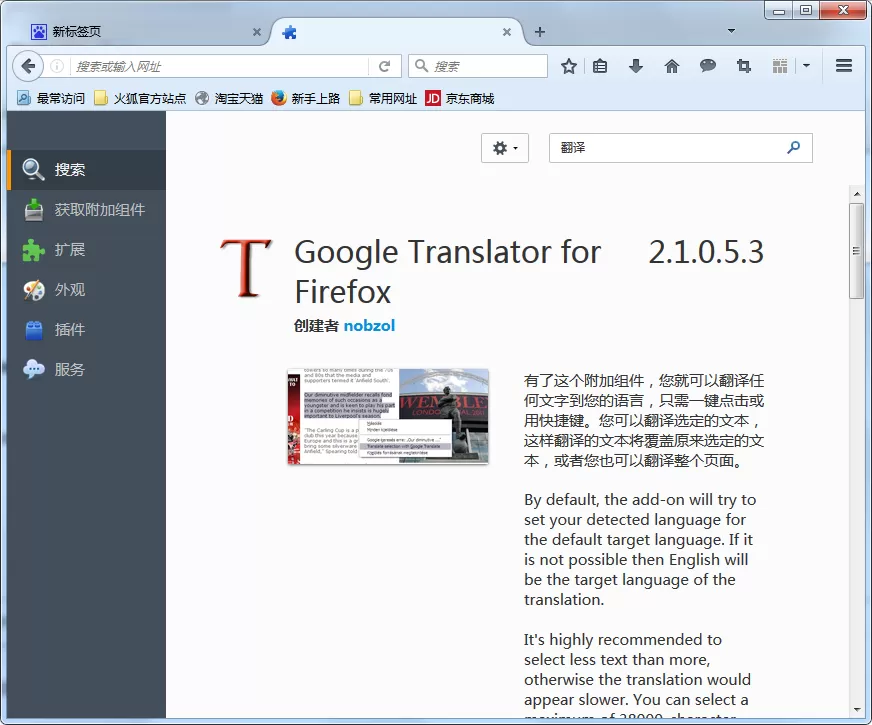The height and width of the screenshot is (725, 872).
Task: Open the list all tabs dropdown arrow
Action: click(731, 31)
